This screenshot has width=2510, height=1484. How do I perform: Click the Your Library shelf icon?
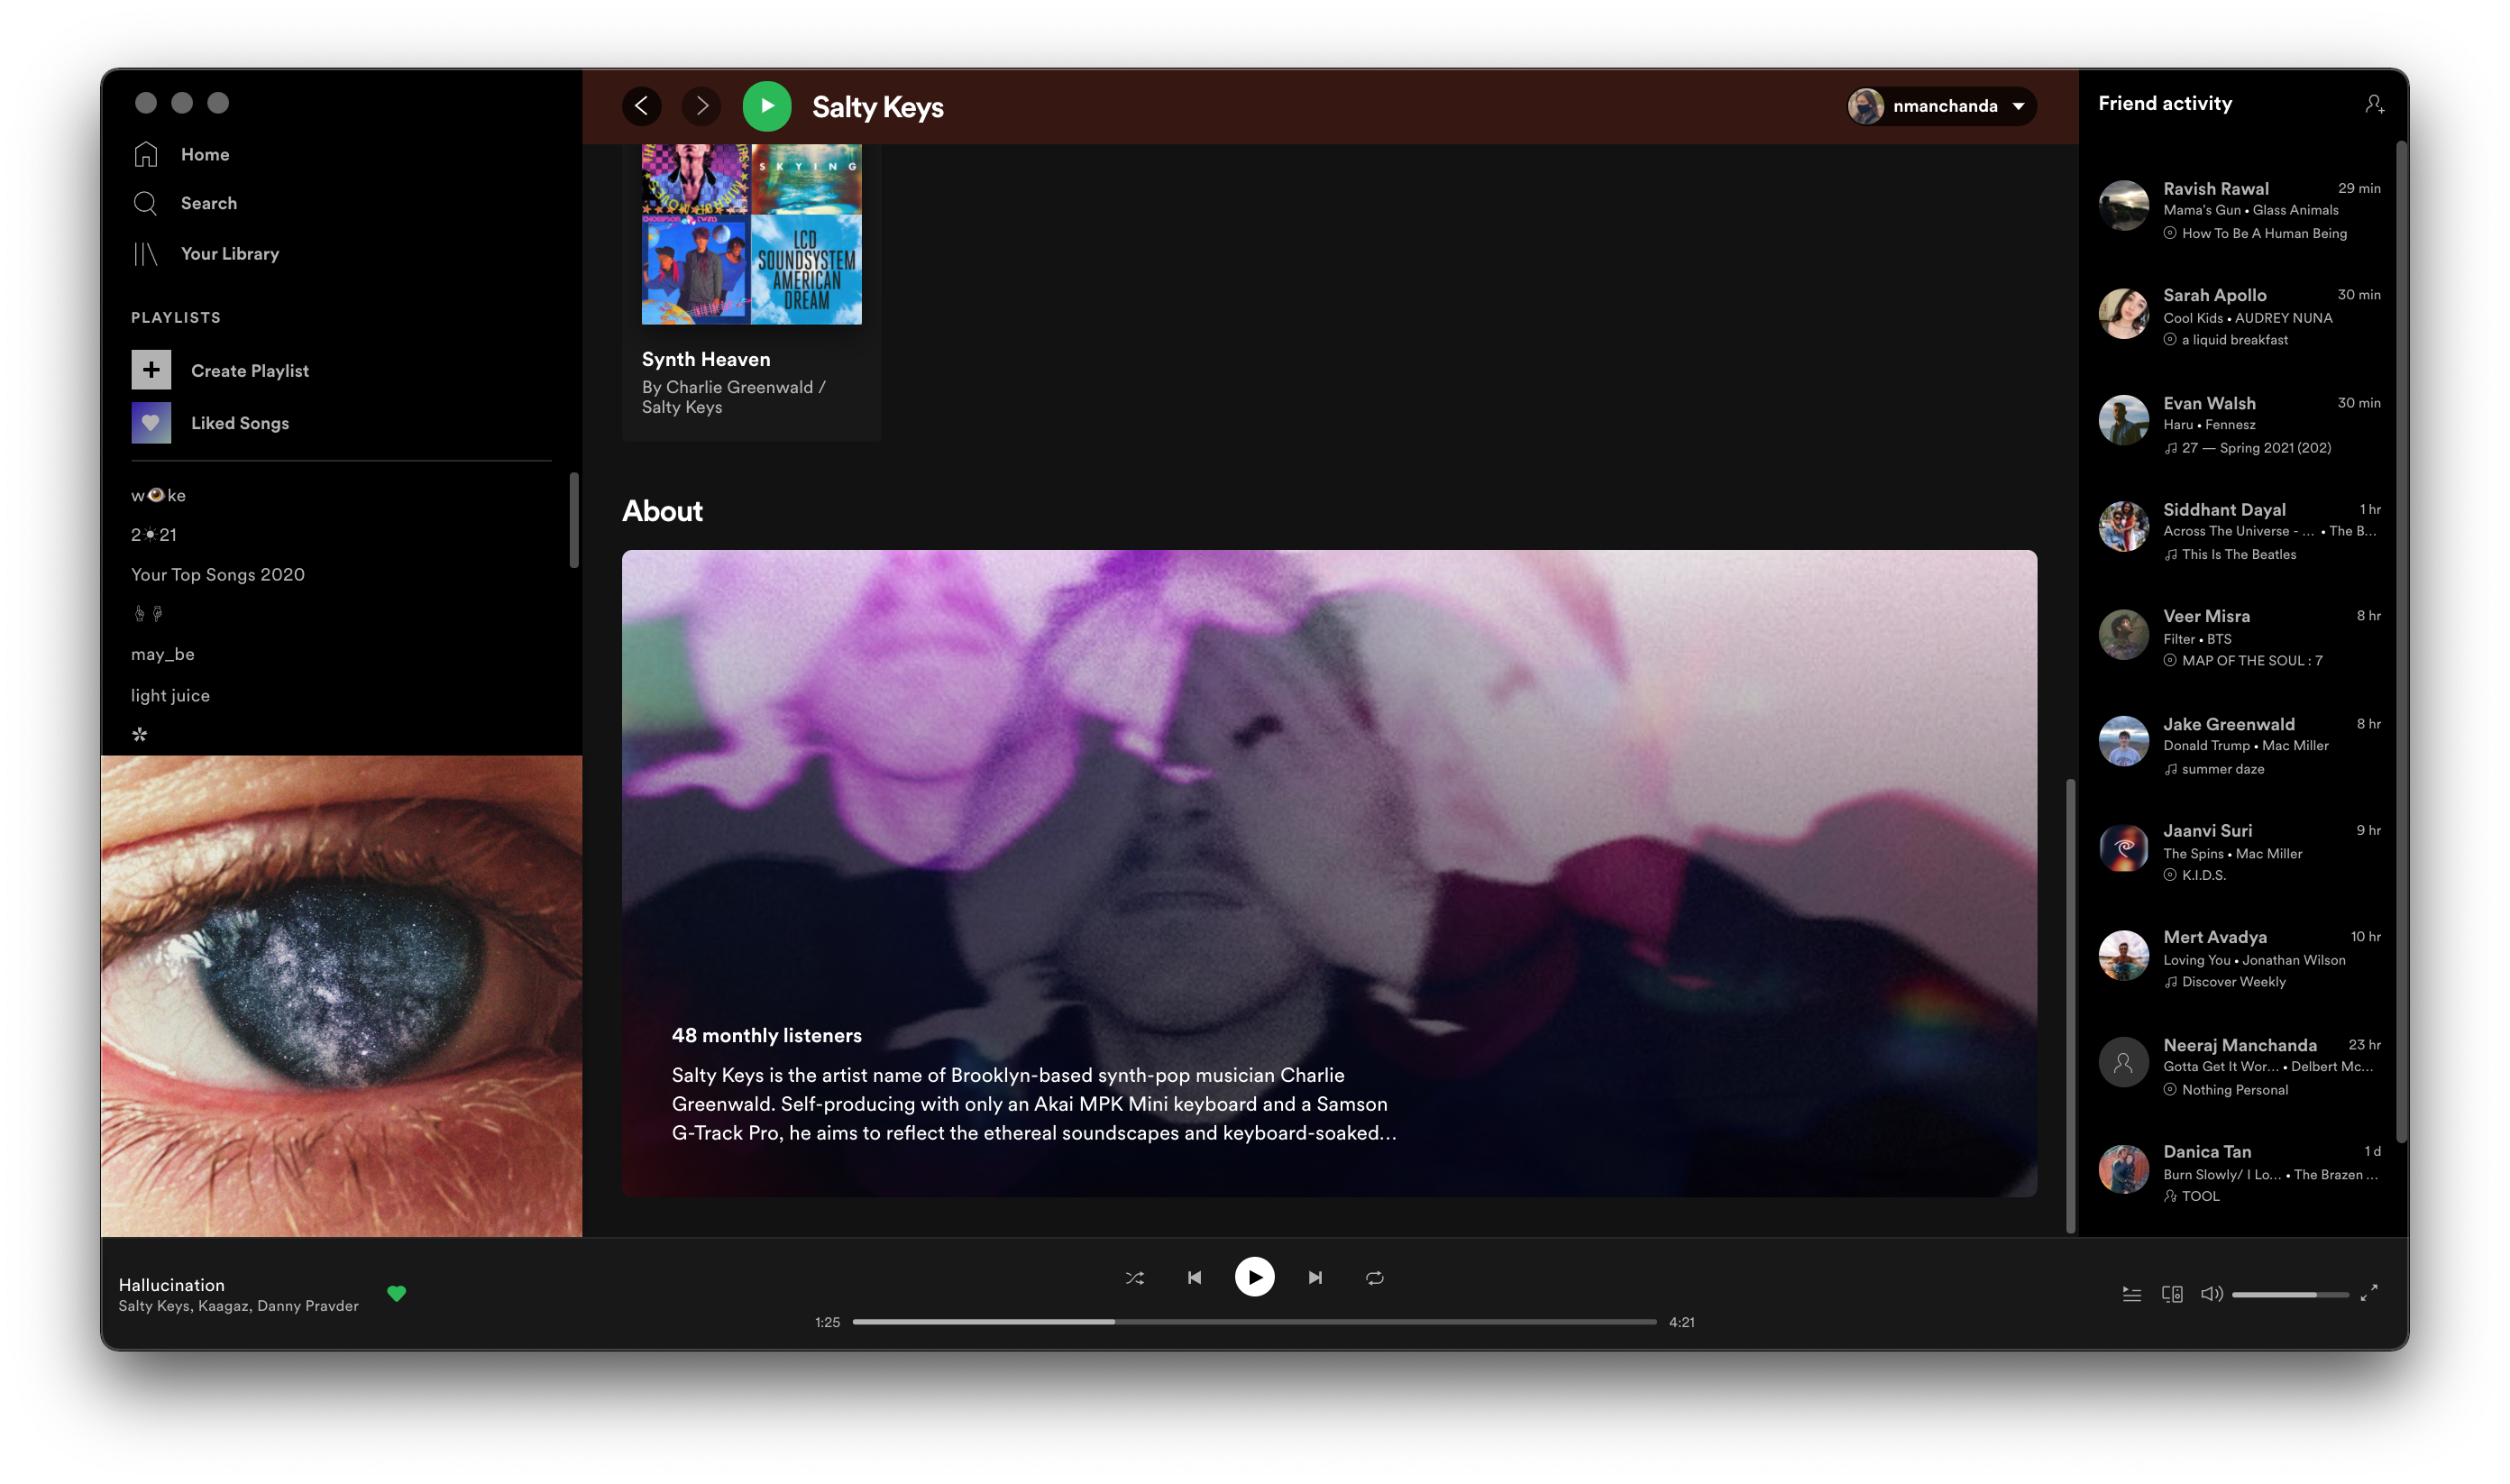click(146, 254)
